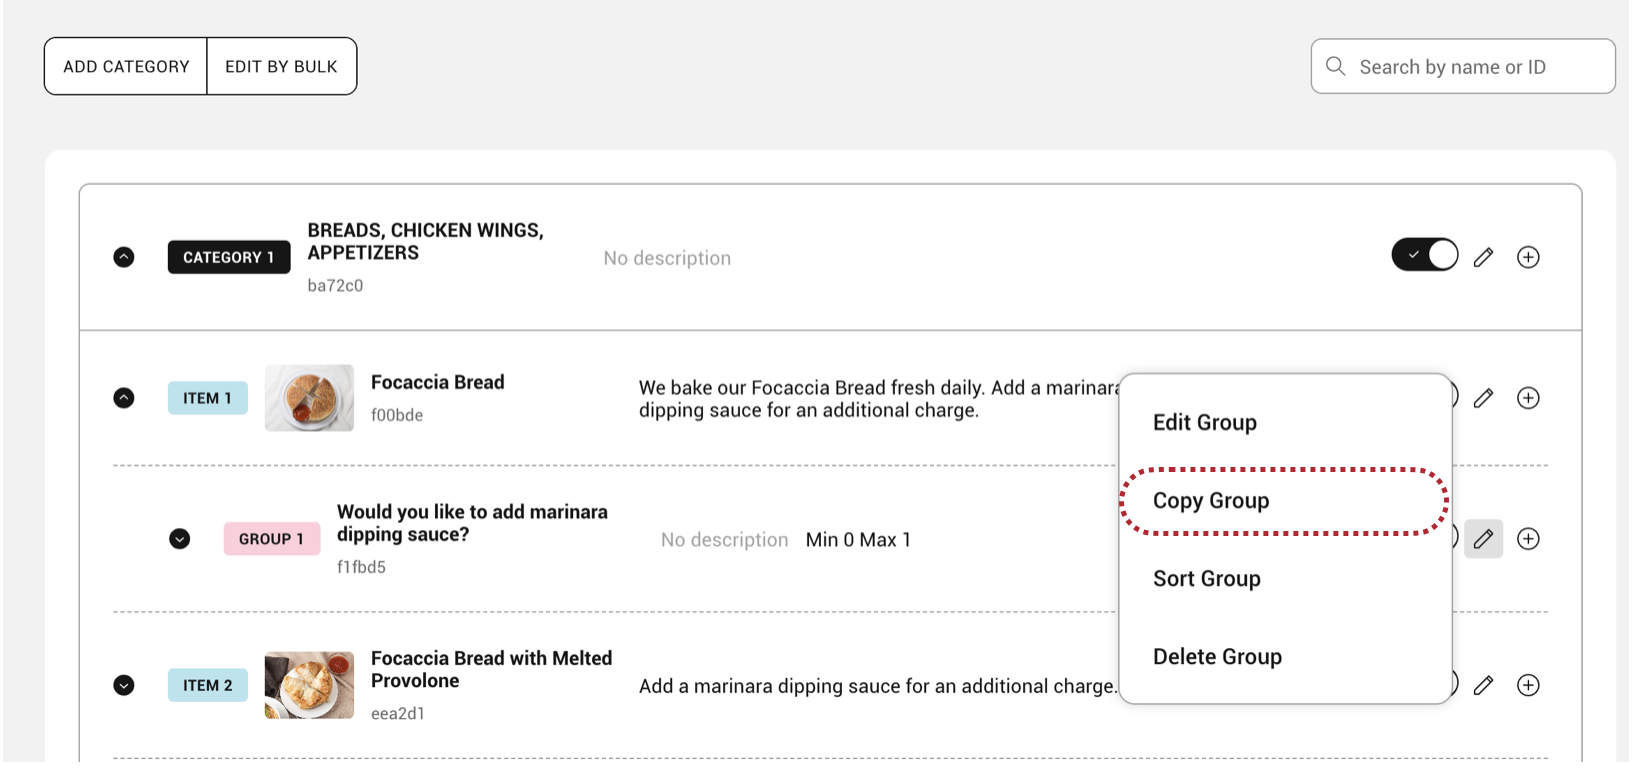The image size is (1638, 768).
Task: Click the plus icon in Group 1 row
Action: click(x=1528, y=539)
